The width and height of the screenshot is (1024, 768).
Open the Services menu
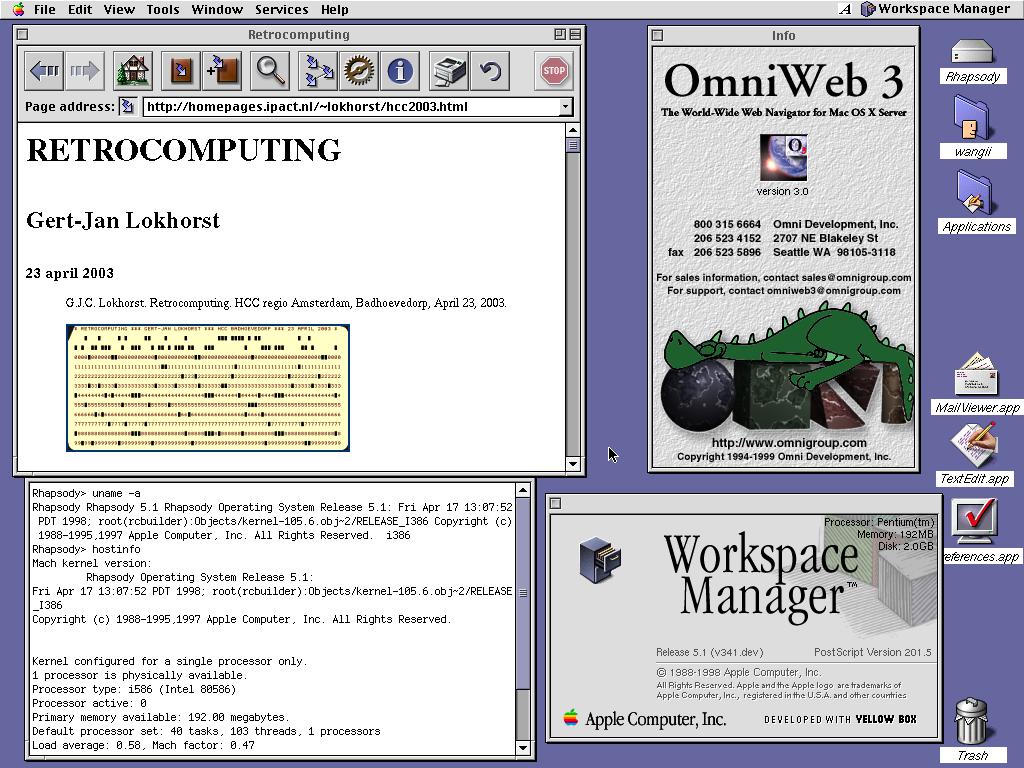[281, 10]
